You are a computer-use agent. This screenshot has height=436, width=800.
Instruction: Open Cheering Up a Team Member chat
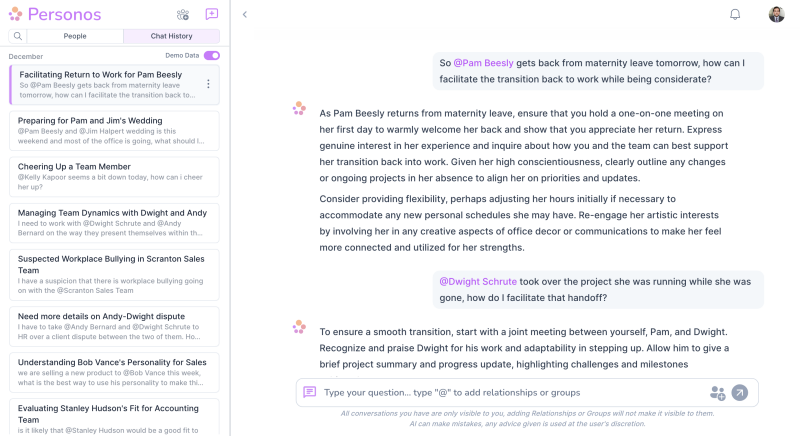[x=114, y=177]
